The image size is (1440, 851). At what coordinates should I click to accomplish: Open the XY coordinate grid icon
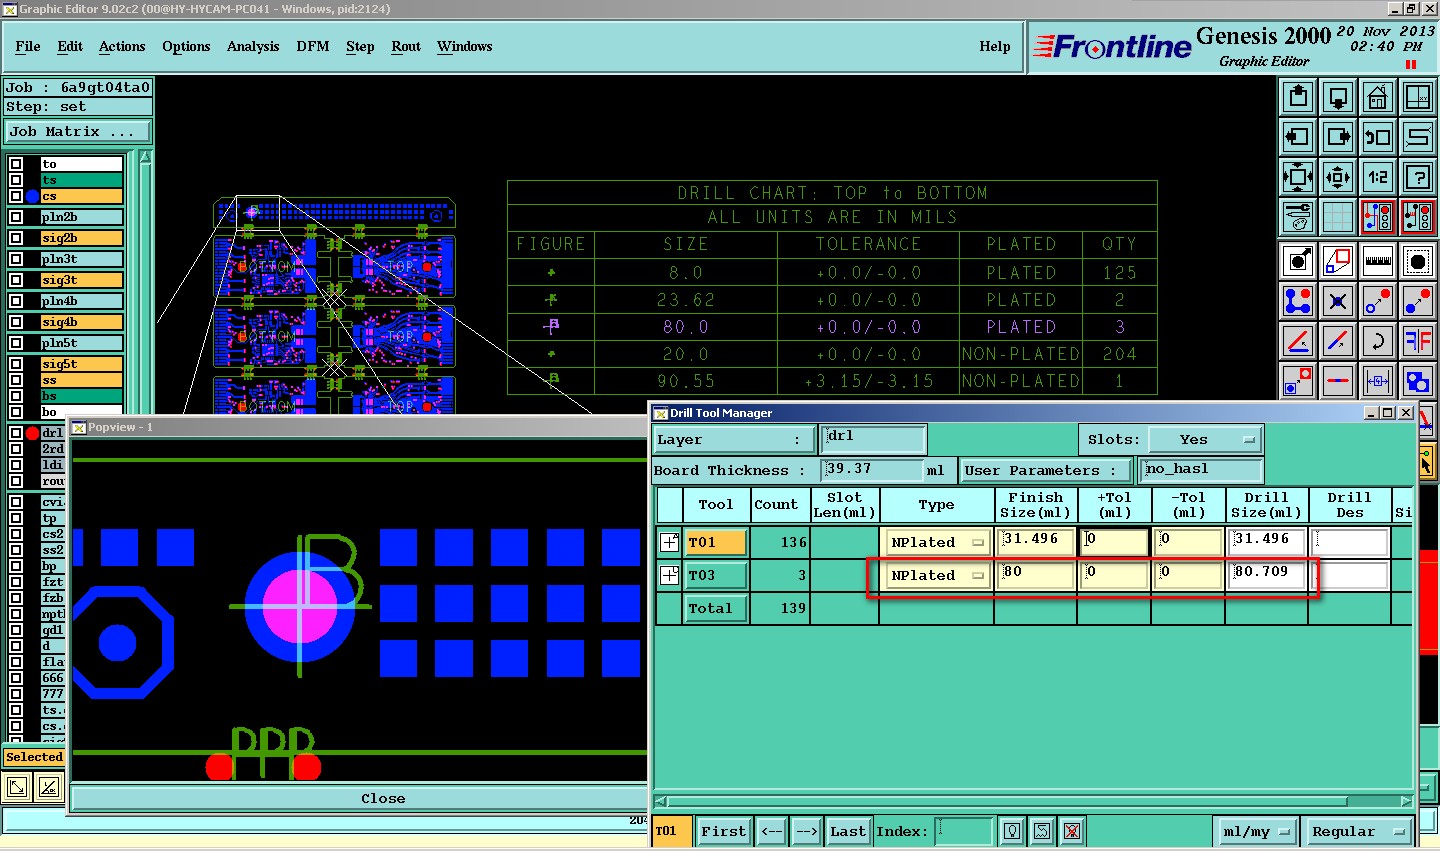1418,97
